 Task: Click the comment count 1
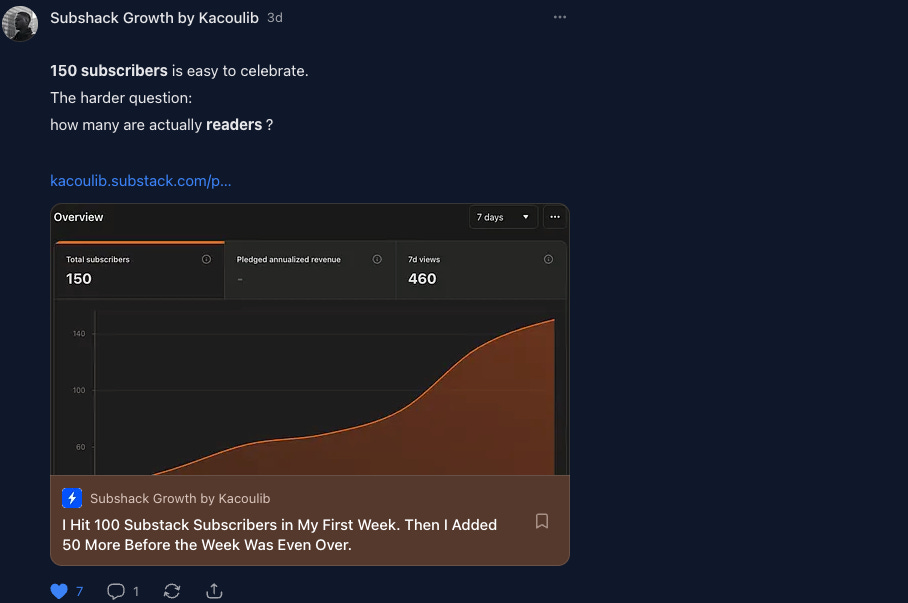point(136,591)
